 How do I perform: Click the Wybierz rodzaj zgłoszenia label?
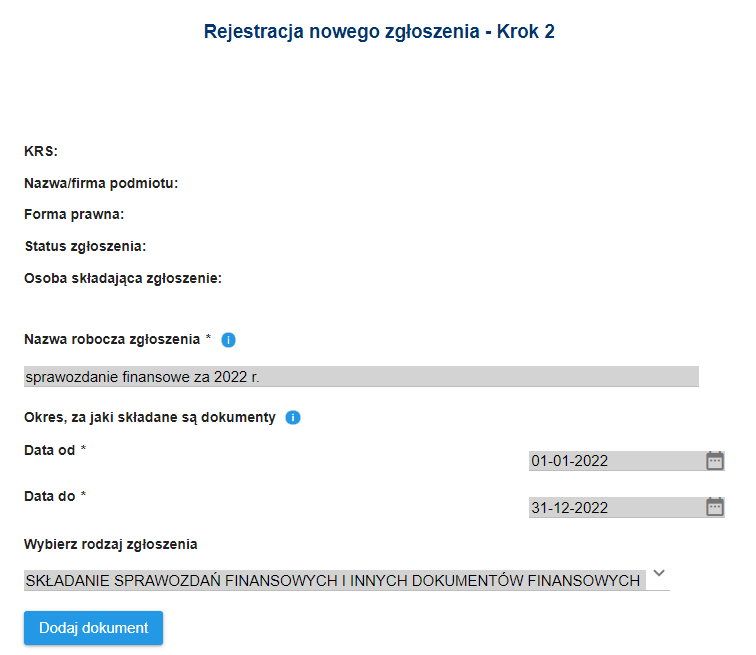[x=111, y=545]
